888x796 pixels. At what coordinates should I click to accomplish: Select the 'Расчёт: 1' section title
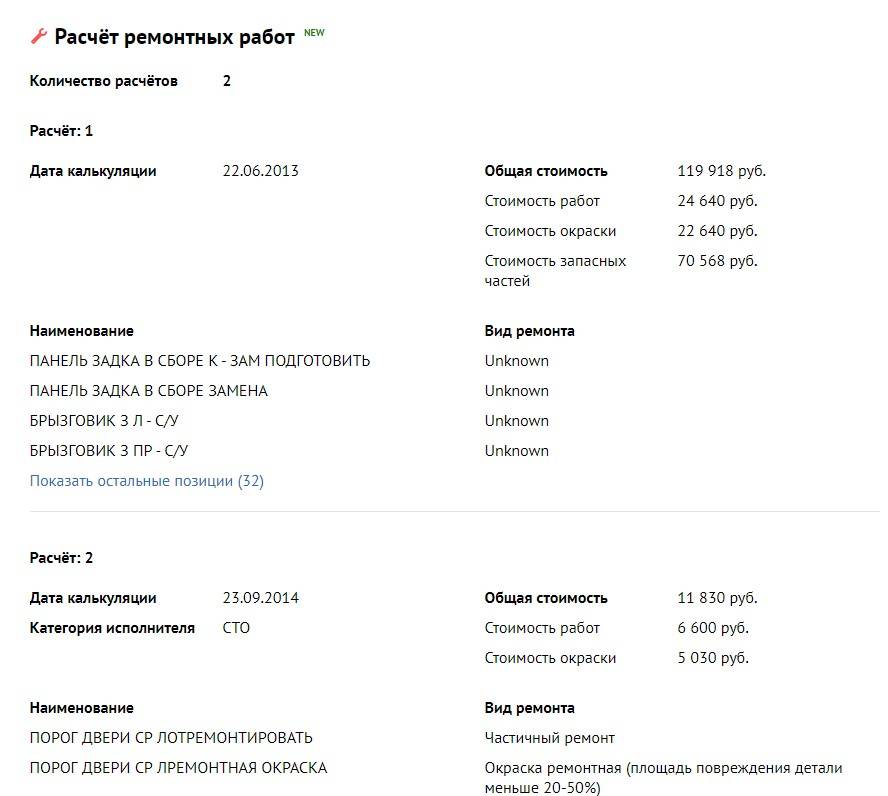(61, 131)
